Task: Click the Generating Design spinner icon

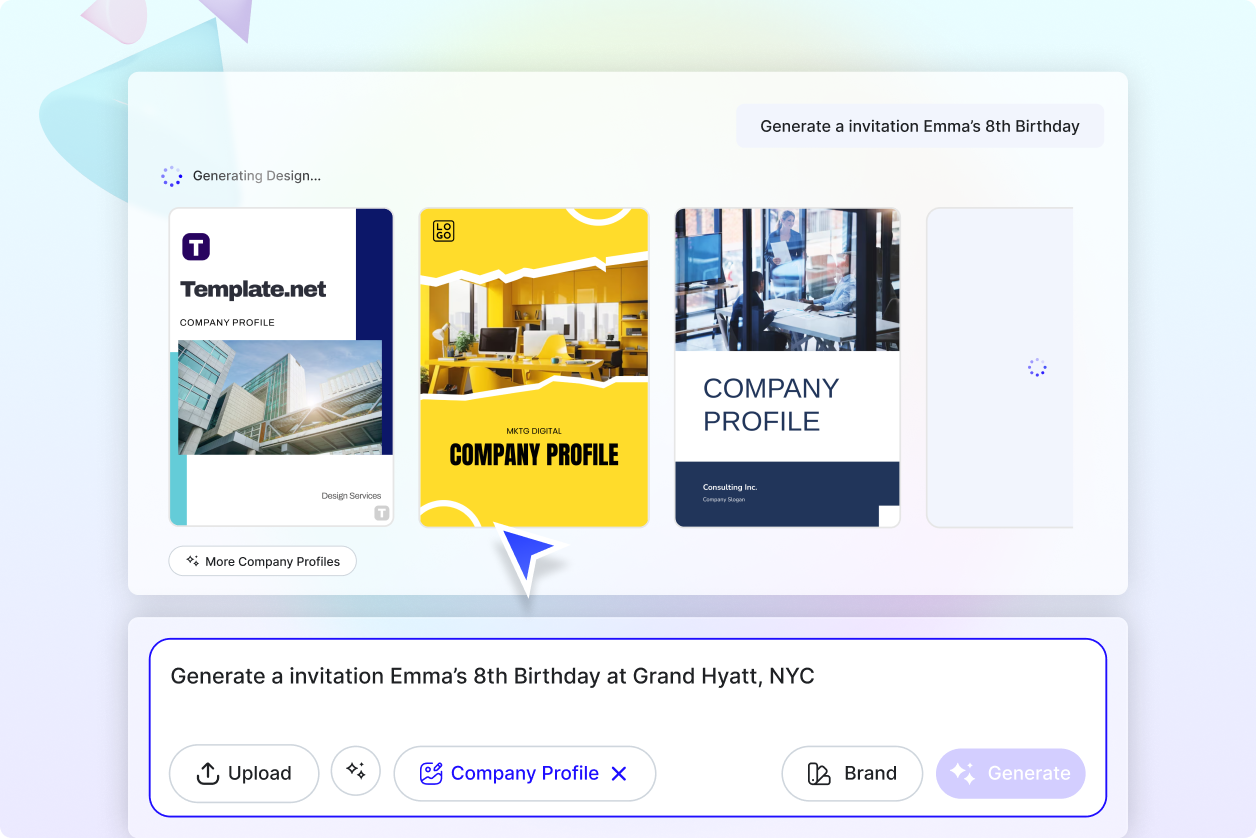Action: point(172,176)
